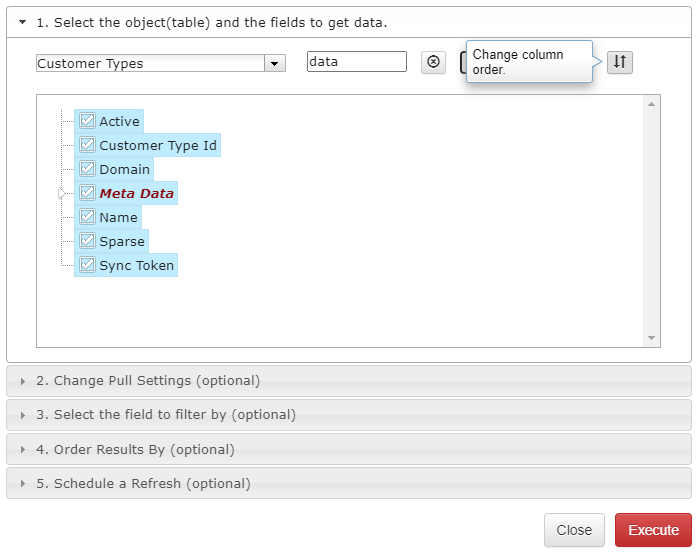The image size is (698, 552).
Task: Open the Customer Types dropdown arrow
Action: point(275,64)
